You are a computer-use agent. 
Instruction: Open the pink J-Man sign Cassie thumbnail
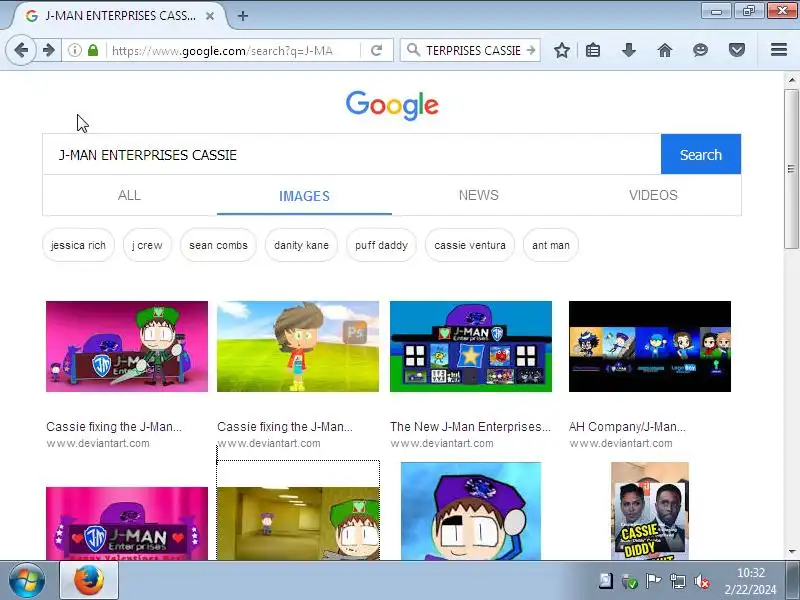click(127, 346)
